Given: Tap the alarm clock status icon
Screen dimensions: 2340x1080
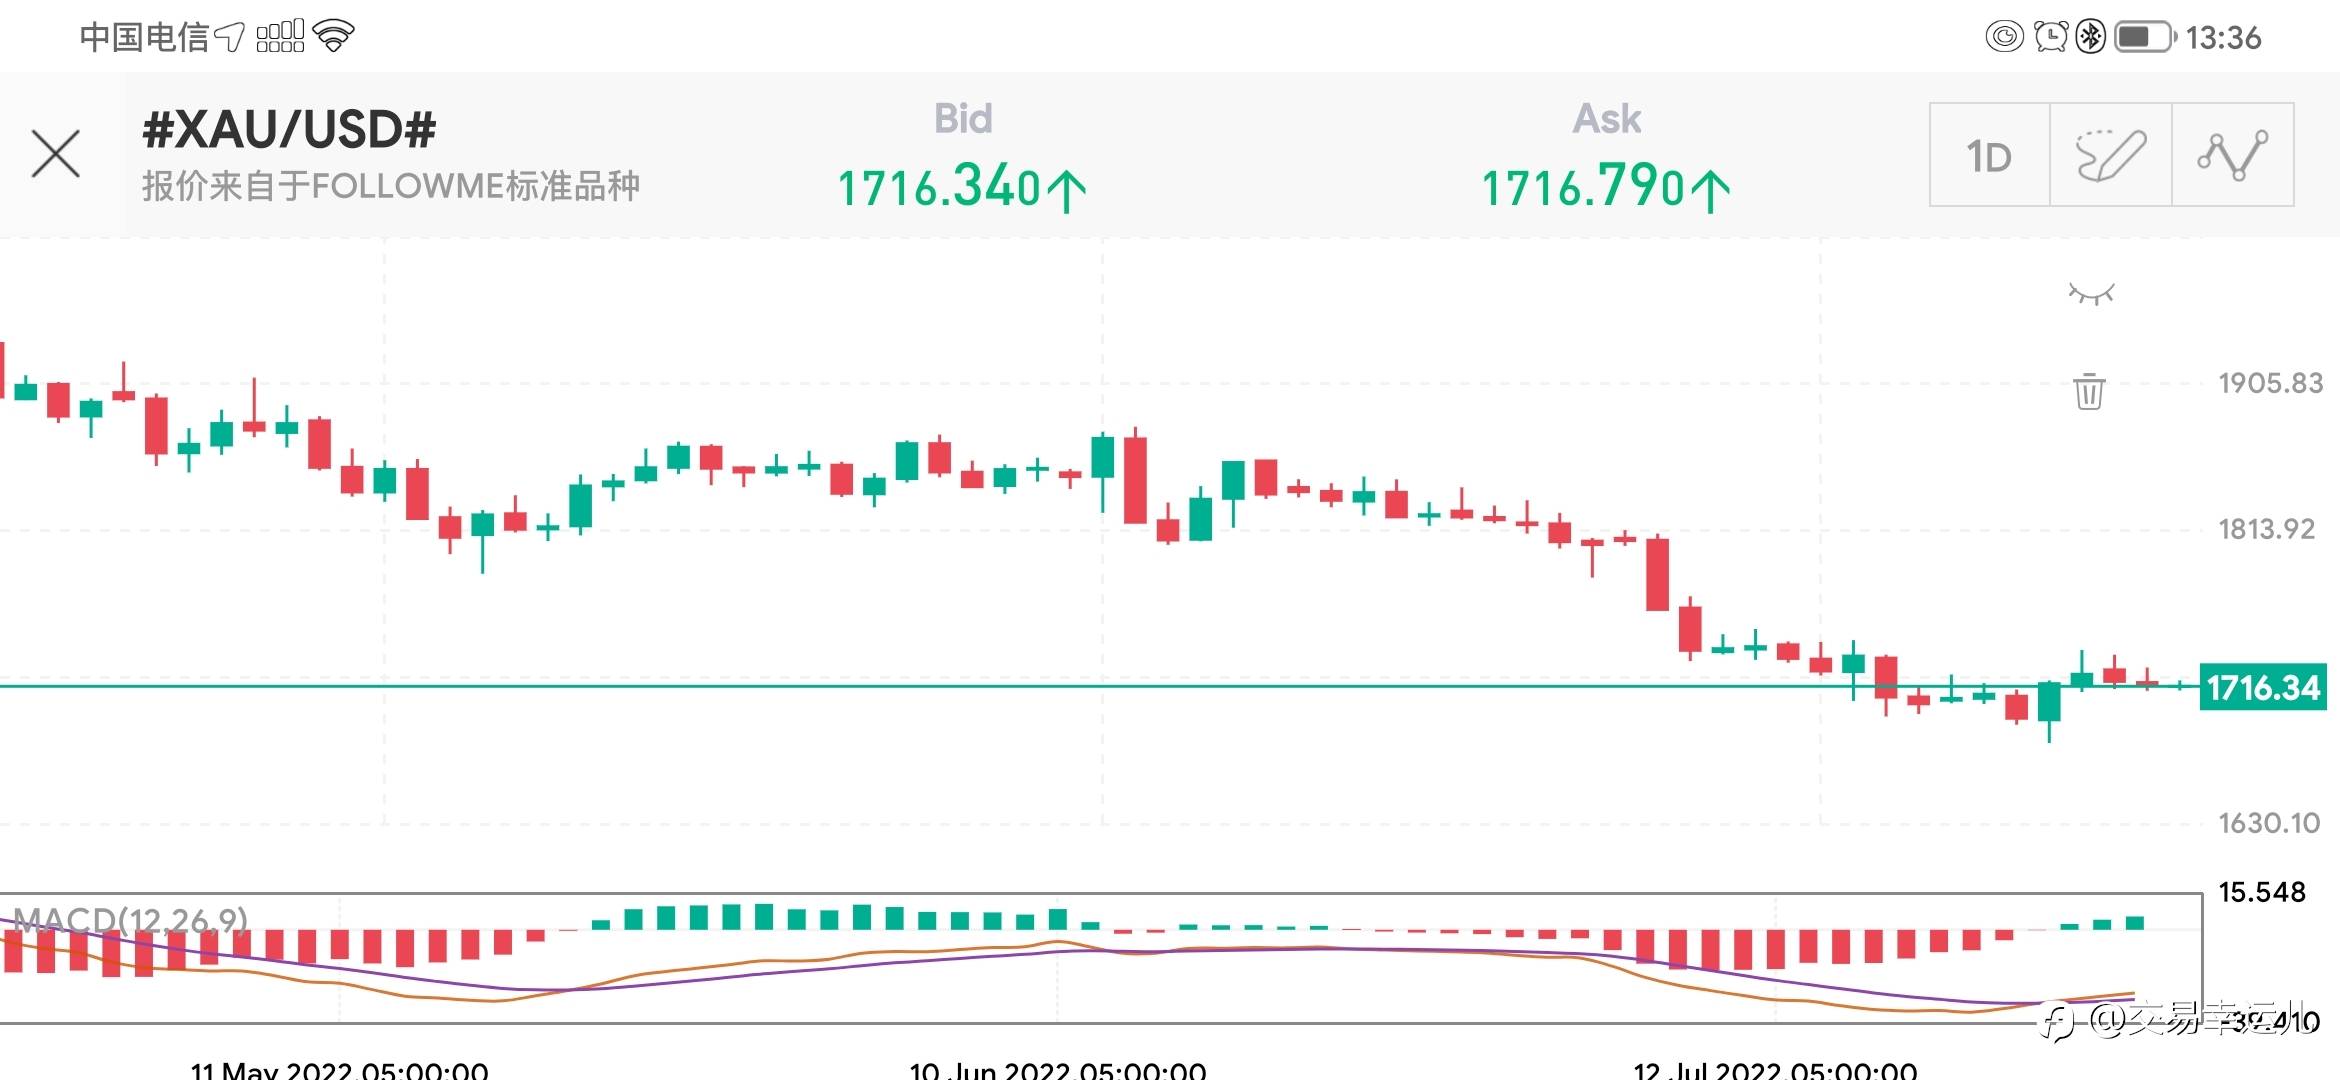Looking at the screenshot, I should pos(2050,37).
